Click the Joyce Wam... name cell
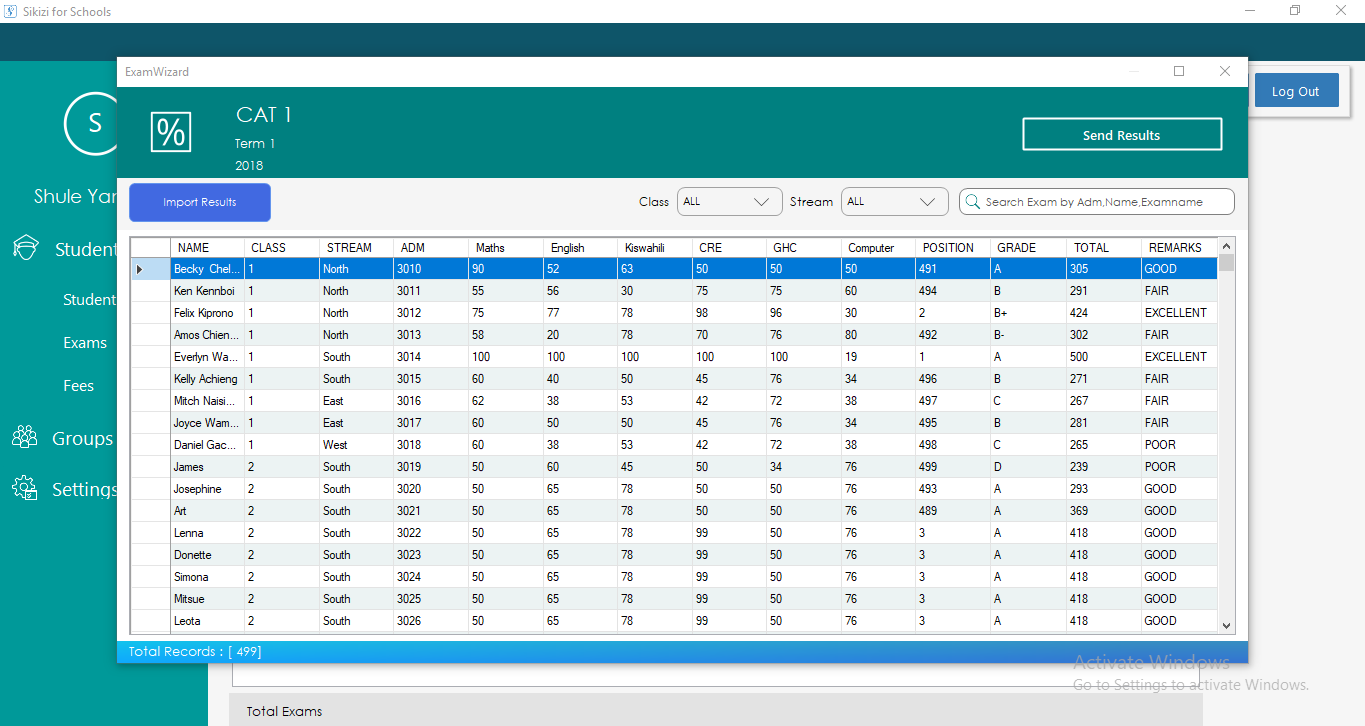 pos(207,423)
